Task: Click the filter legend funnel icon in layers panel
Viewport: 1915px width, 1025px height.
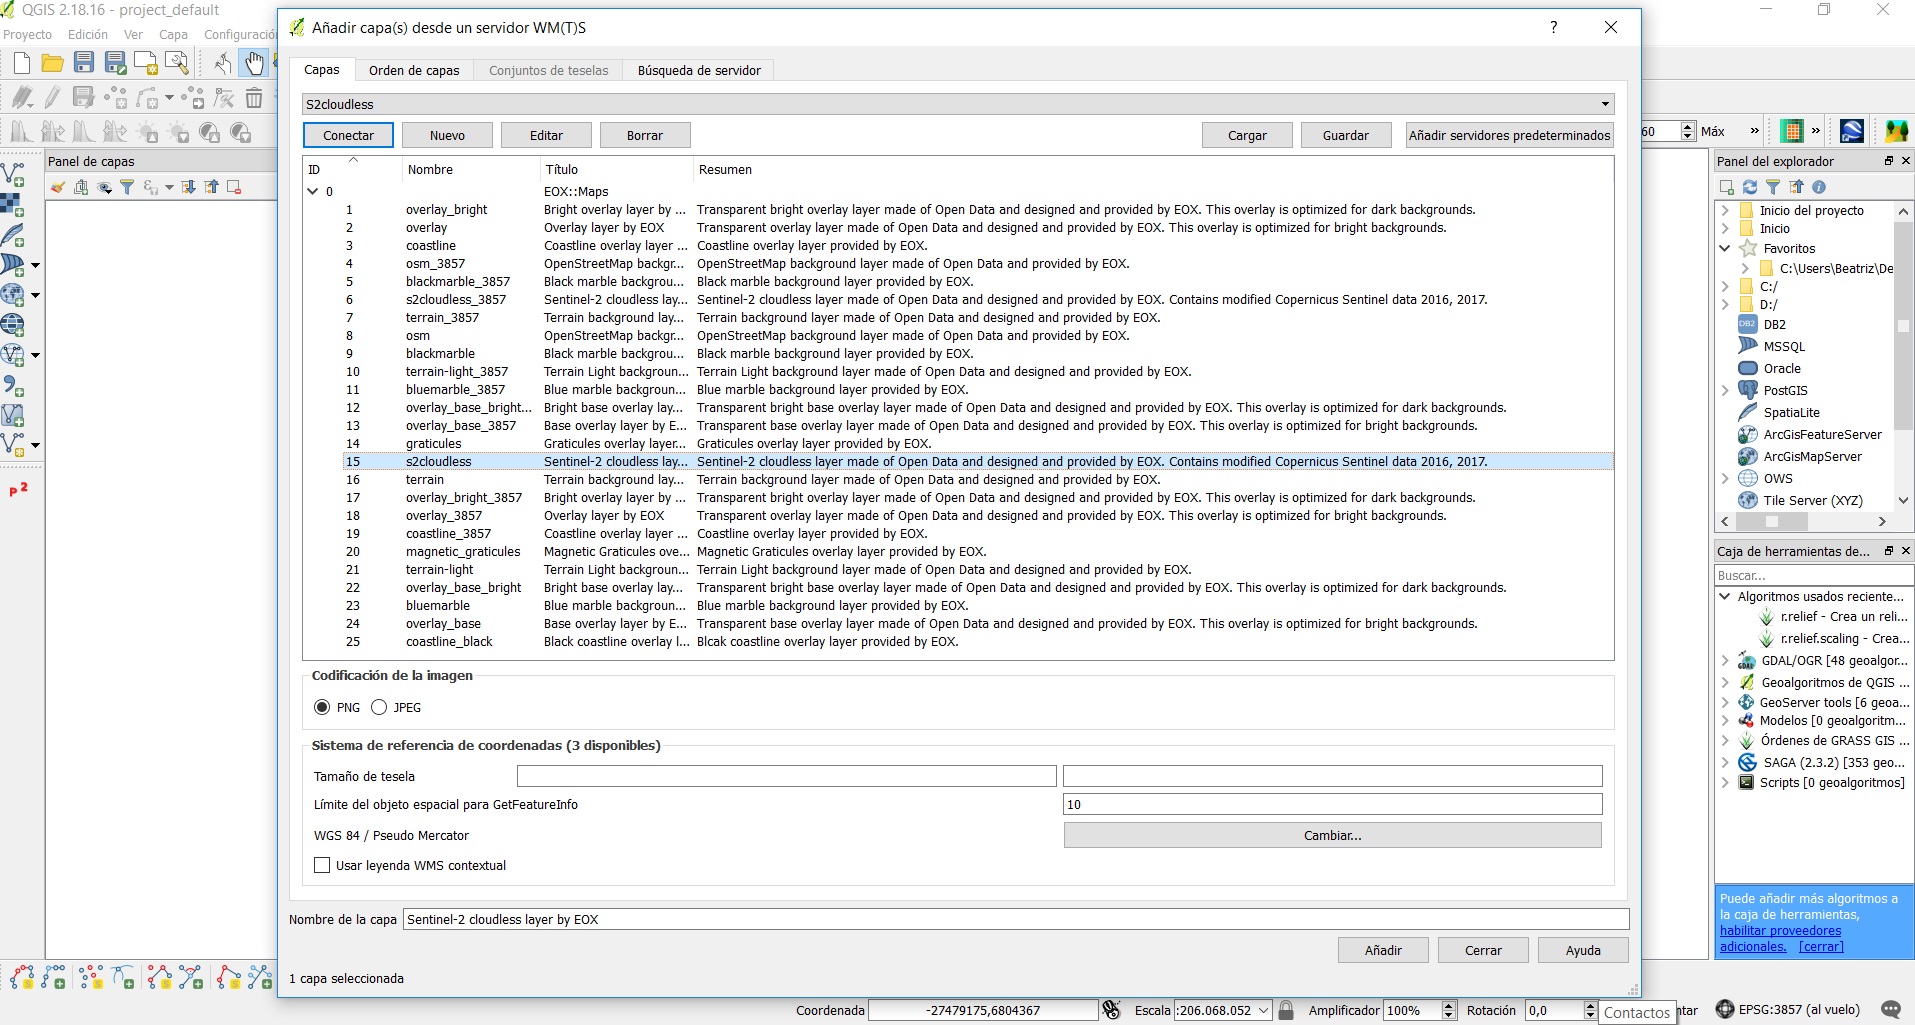Action: click(127, 187)
